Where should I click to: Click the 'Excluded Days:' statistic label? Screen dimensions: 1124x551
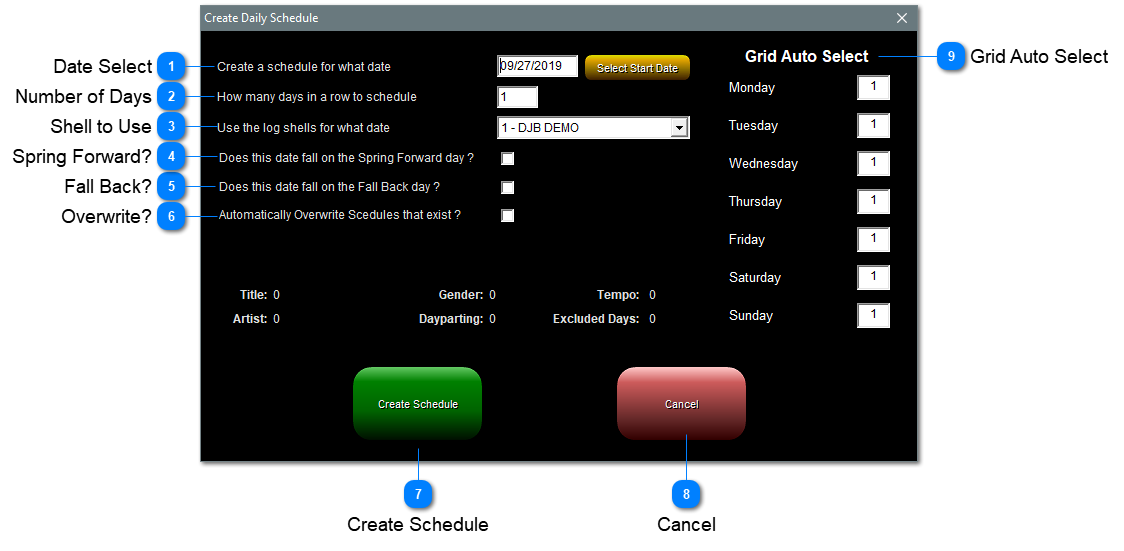pos(596,319)
